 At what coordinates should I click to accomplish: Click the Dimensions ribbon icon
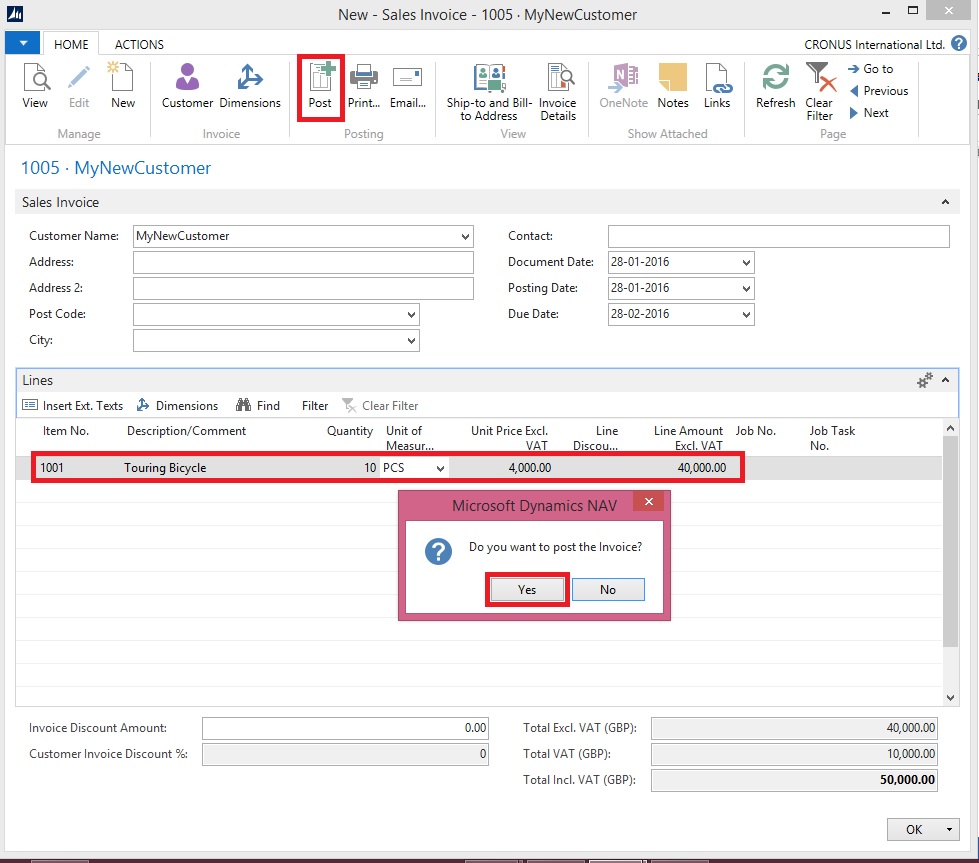coord(250,87)
